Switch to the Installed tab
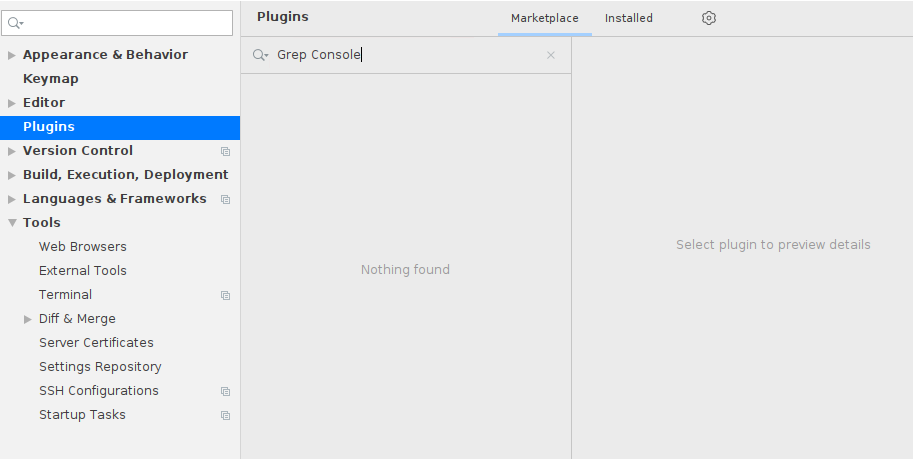 [628, 18]
